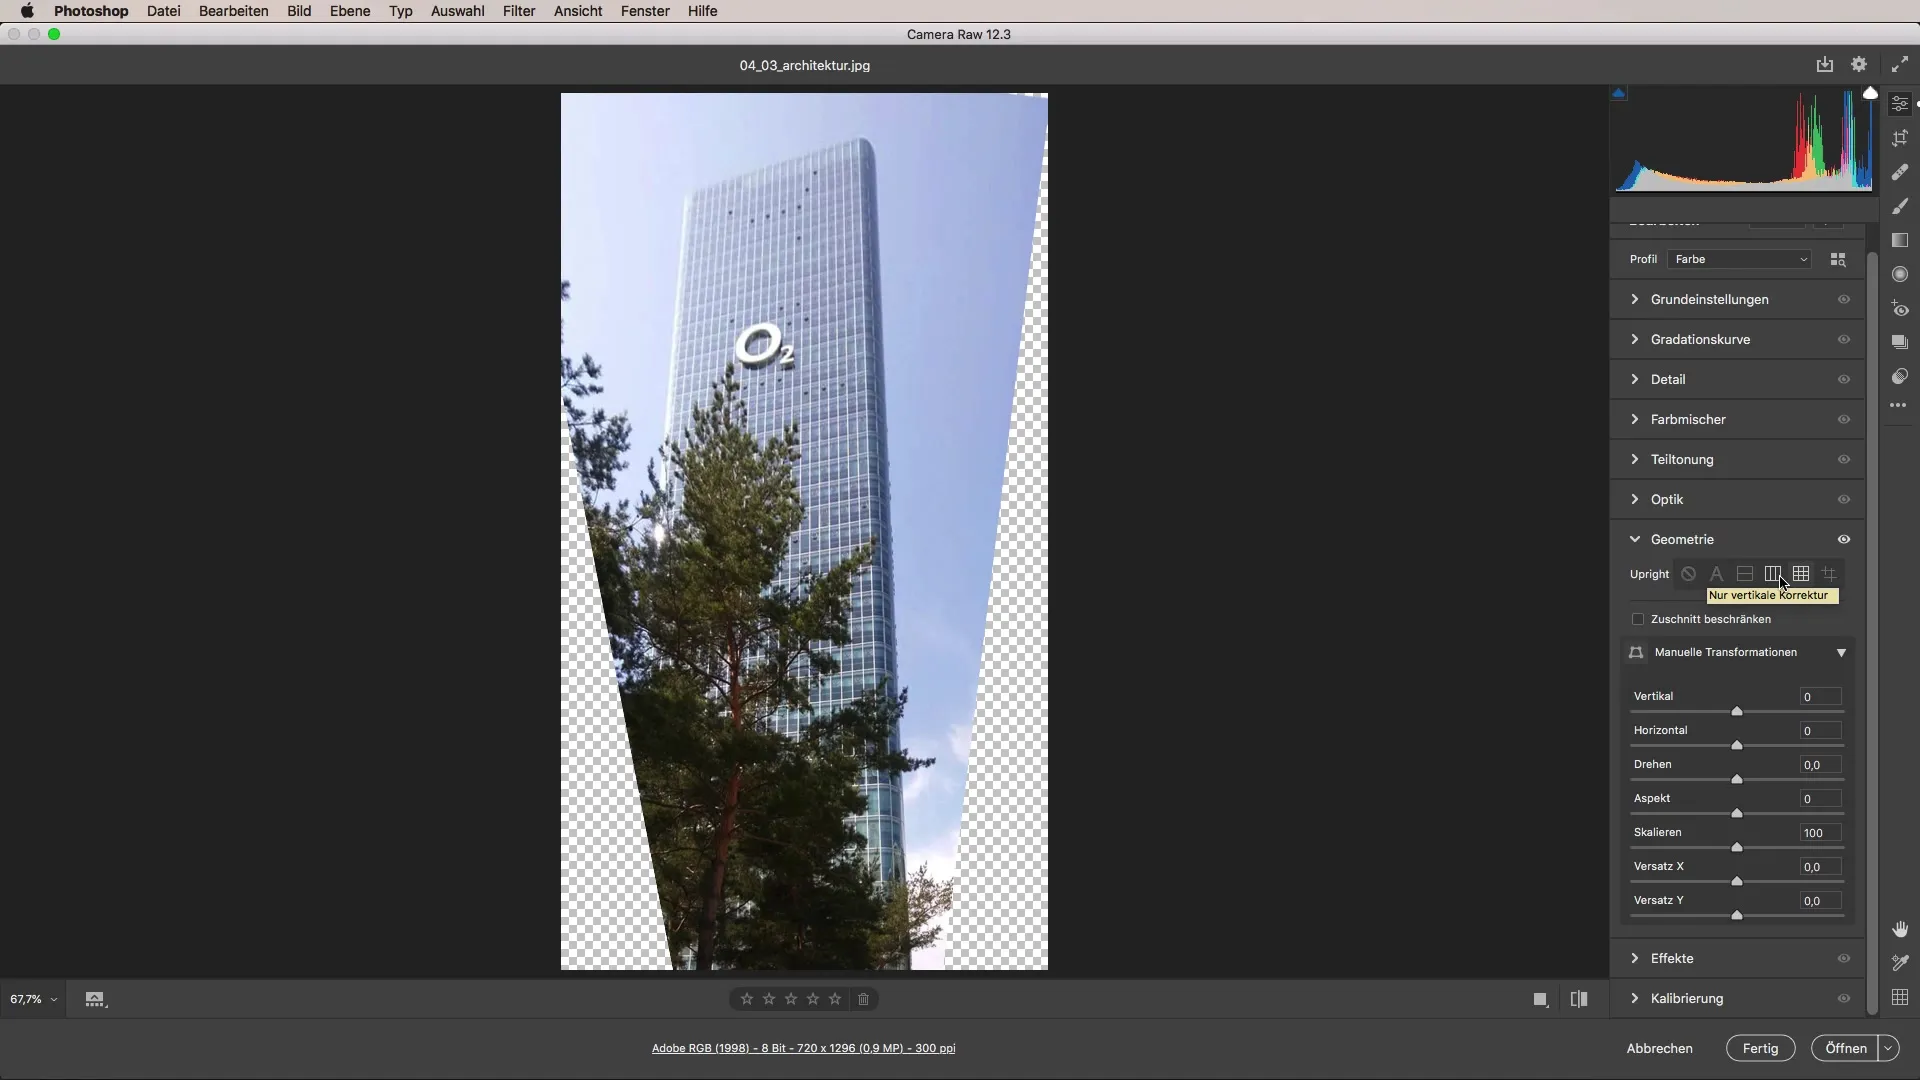Screen dimensions: 1920x1080
Task: Open the Snapshots panel icon
Action: (1900, 342)
